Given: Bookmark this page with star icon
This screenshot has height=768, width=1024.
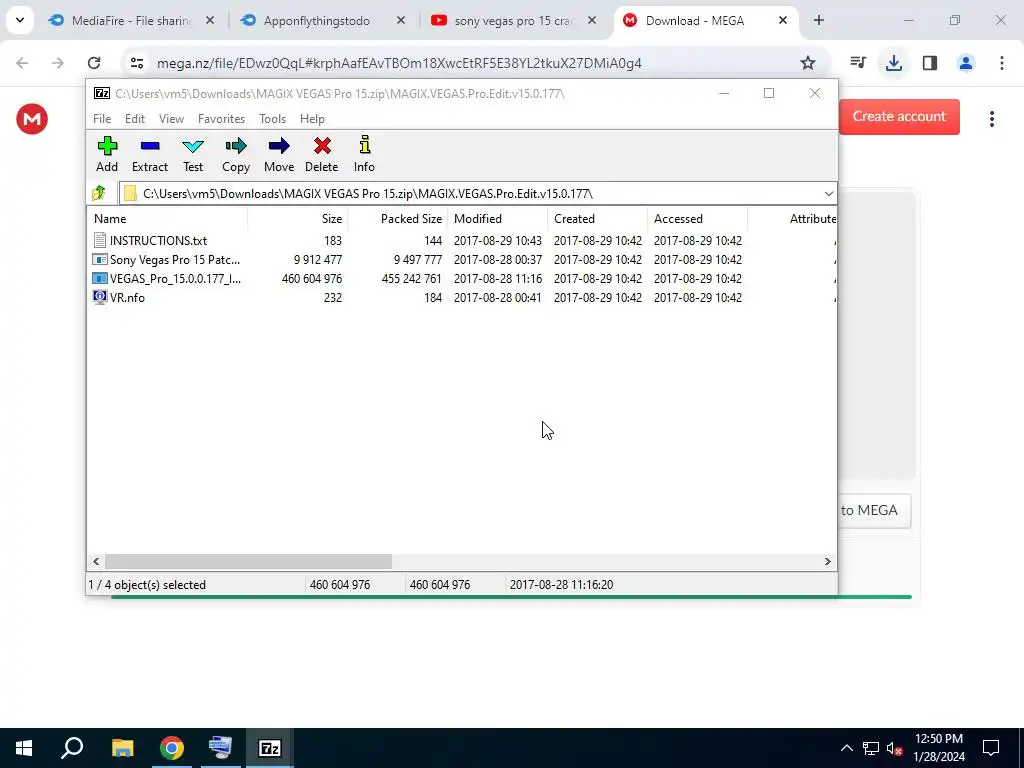Looking at the screenshot, I should tap(808, 63).
